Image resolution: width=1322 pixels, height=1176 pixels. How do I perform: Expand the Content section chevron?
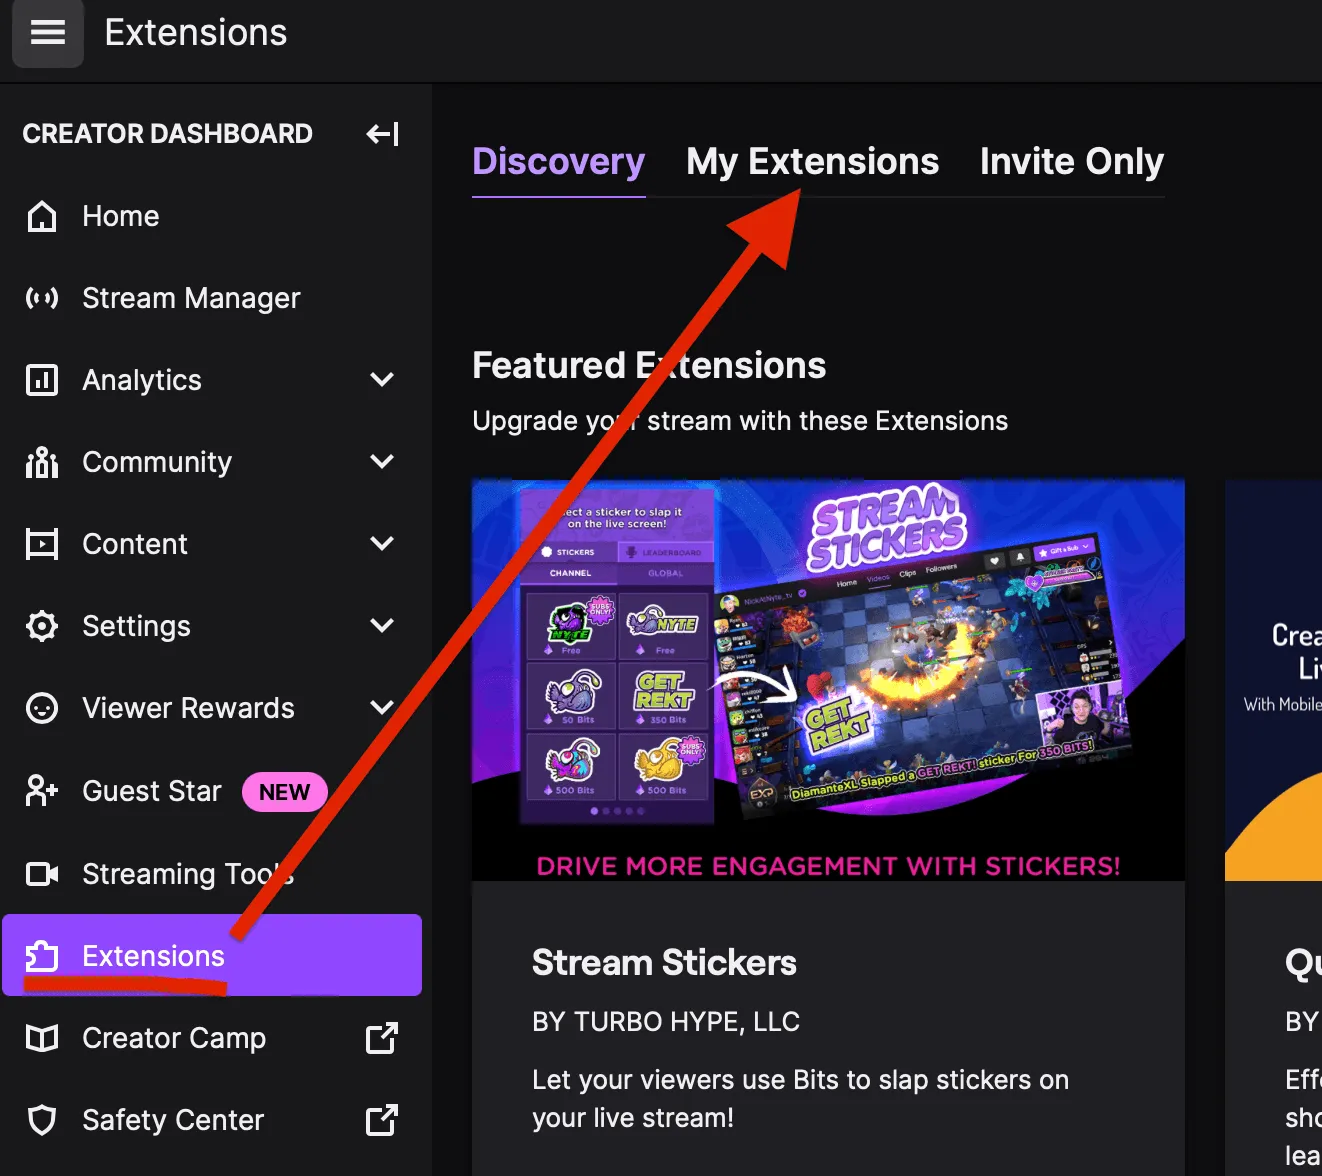[382, 544]
